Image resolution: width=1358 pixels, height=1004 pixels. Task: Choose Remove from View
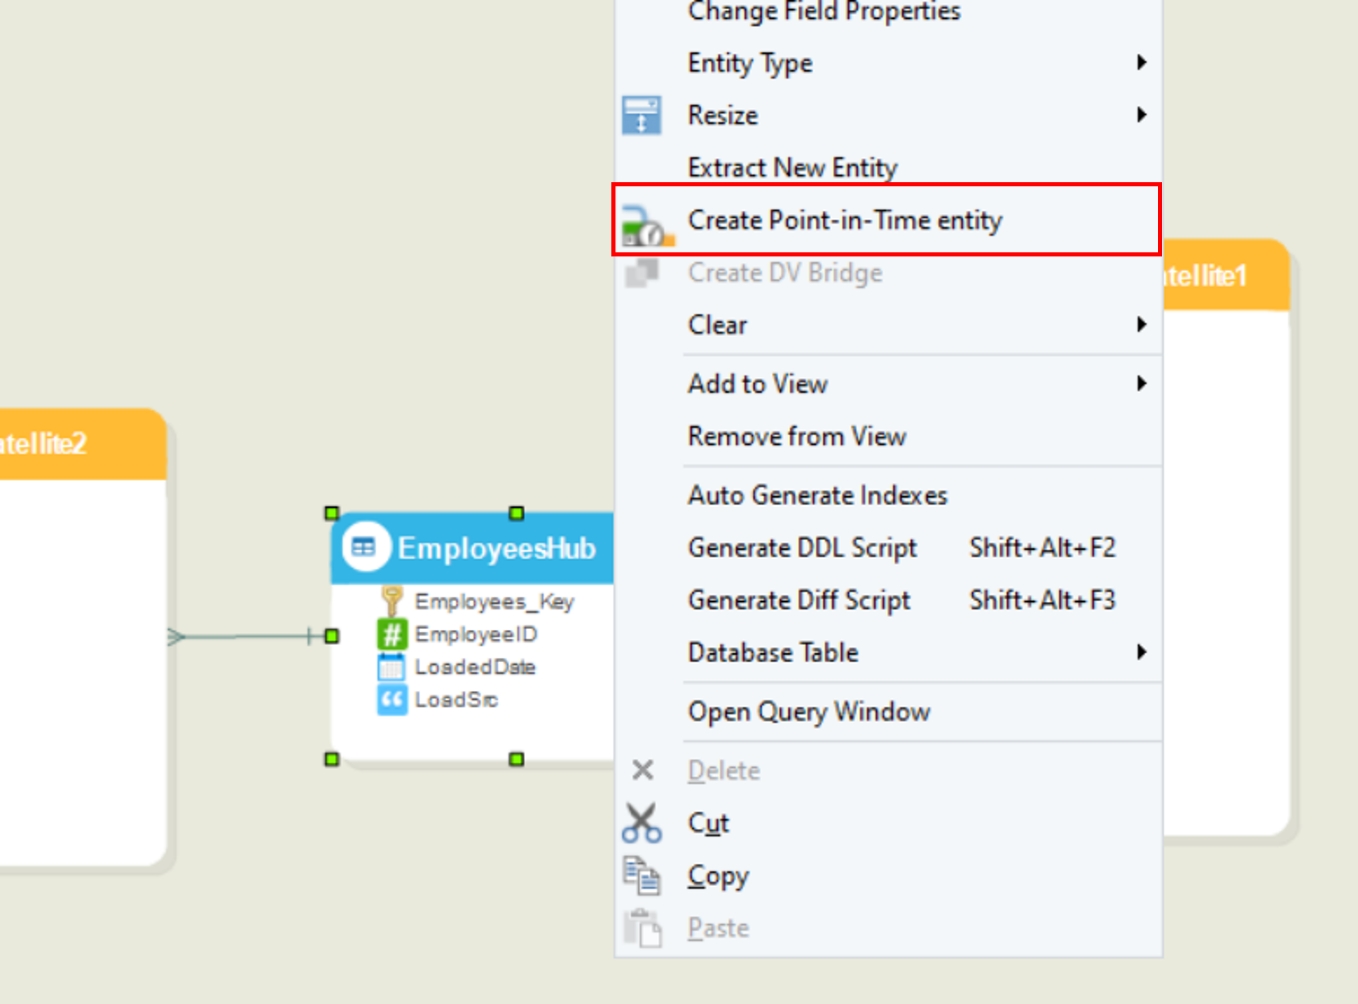click(x=797, y=437)
